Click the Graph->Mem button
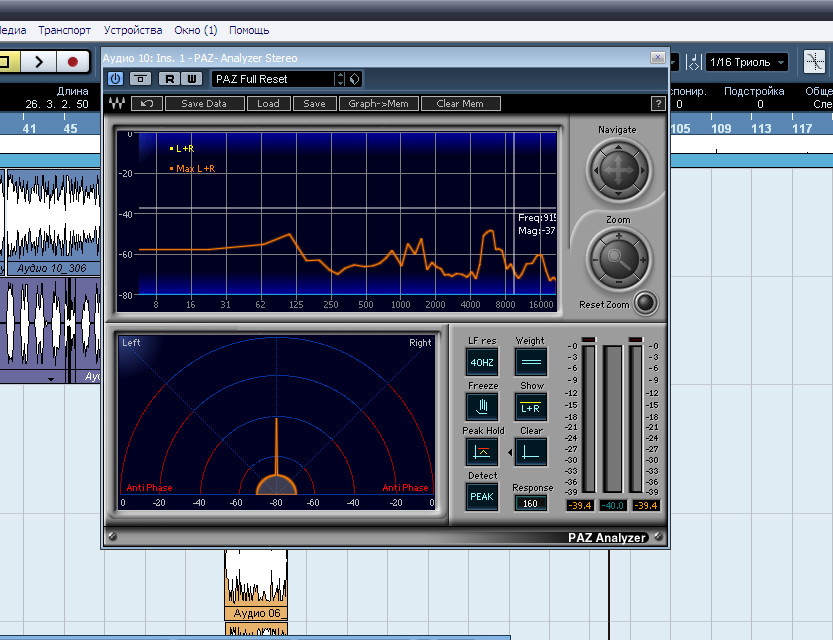 tap(379, 104)
